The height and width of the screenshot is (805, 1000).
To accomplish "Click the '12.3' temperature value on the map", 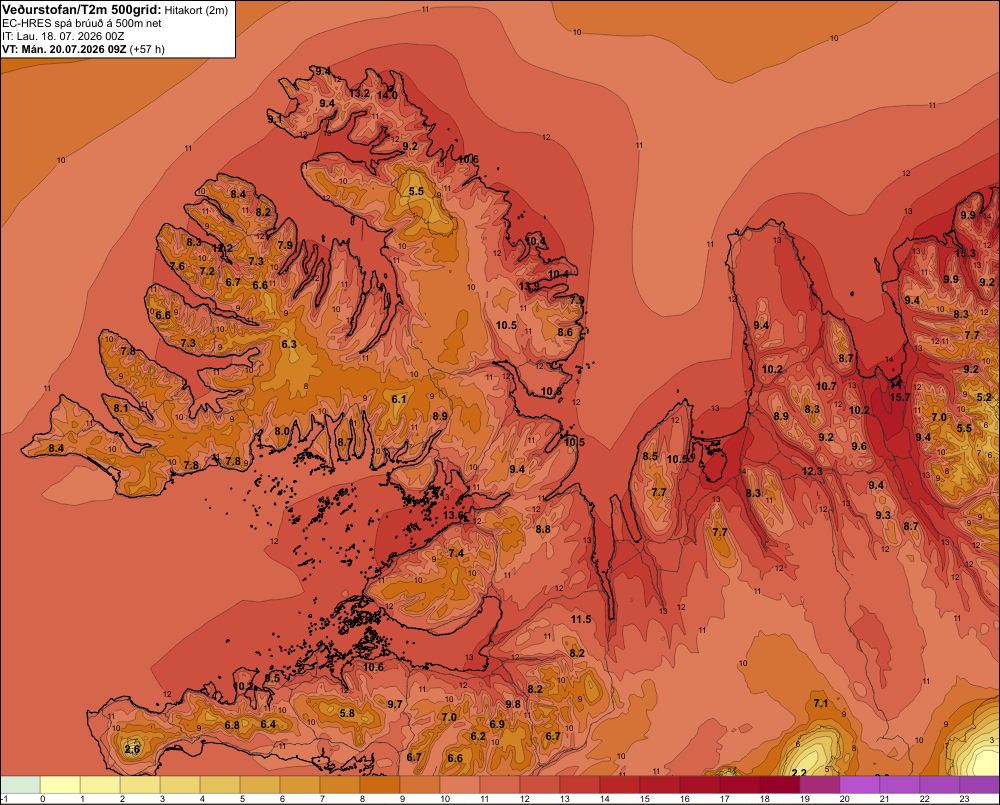I will (x=812, y=471).
